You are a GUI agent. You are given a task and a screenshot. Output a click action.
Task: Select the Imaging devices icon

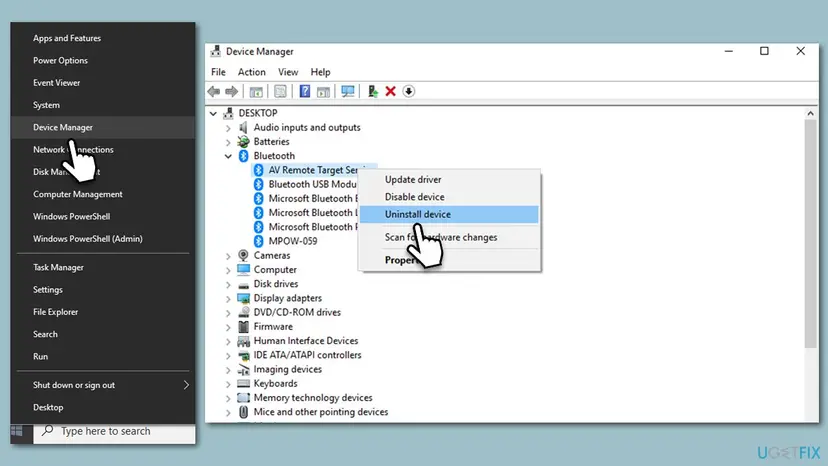tap(243, 369)
